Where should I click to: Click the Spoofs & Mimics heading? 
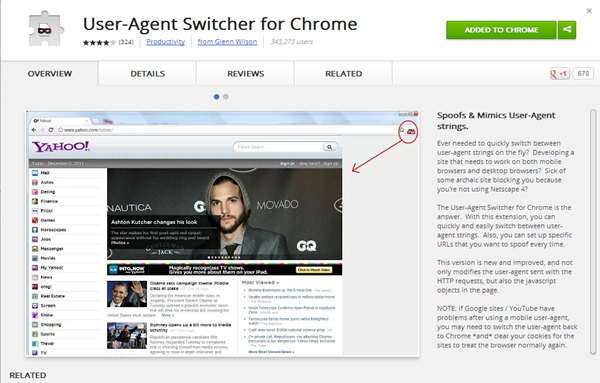pyautogui.click(x=496, y=121)
